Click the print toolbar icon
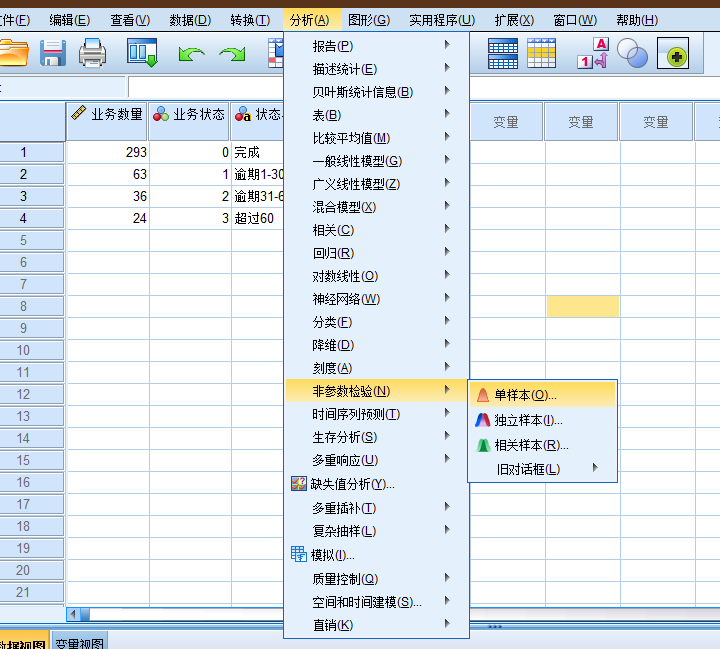720x649 pixels. coord(92,53)
